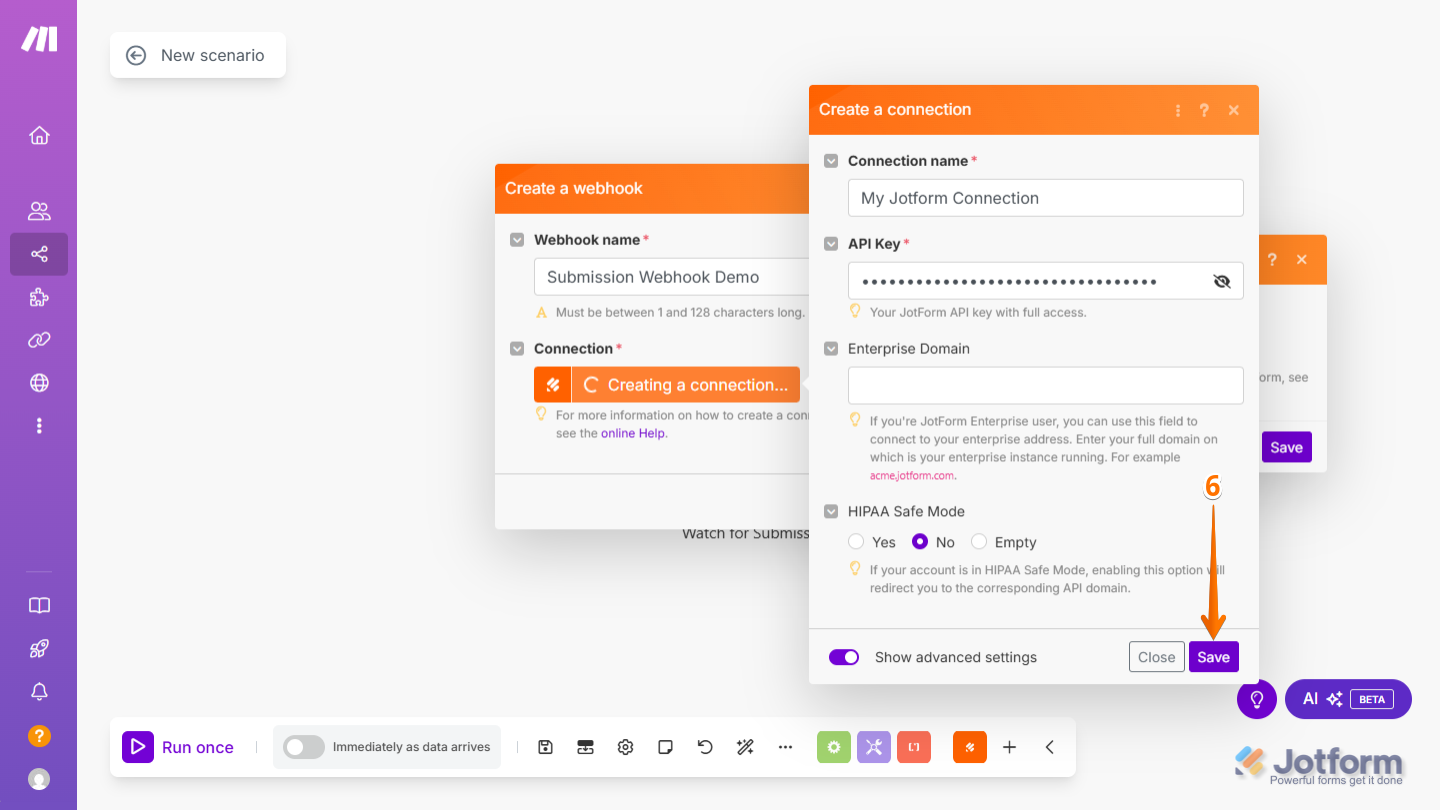The height and width of the screenshot is (810, 1440).
Task: Open help icon in Create a connection header
Action: click(1205, 110)
